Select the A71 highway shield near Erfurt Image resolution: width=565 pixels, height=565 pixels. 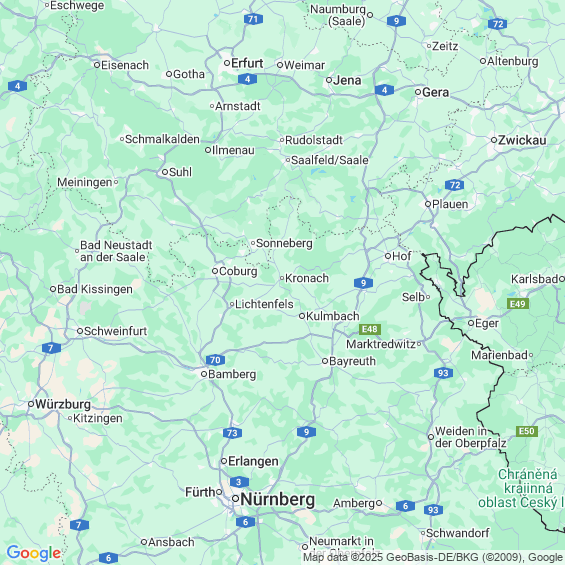[x=253, y=19]
